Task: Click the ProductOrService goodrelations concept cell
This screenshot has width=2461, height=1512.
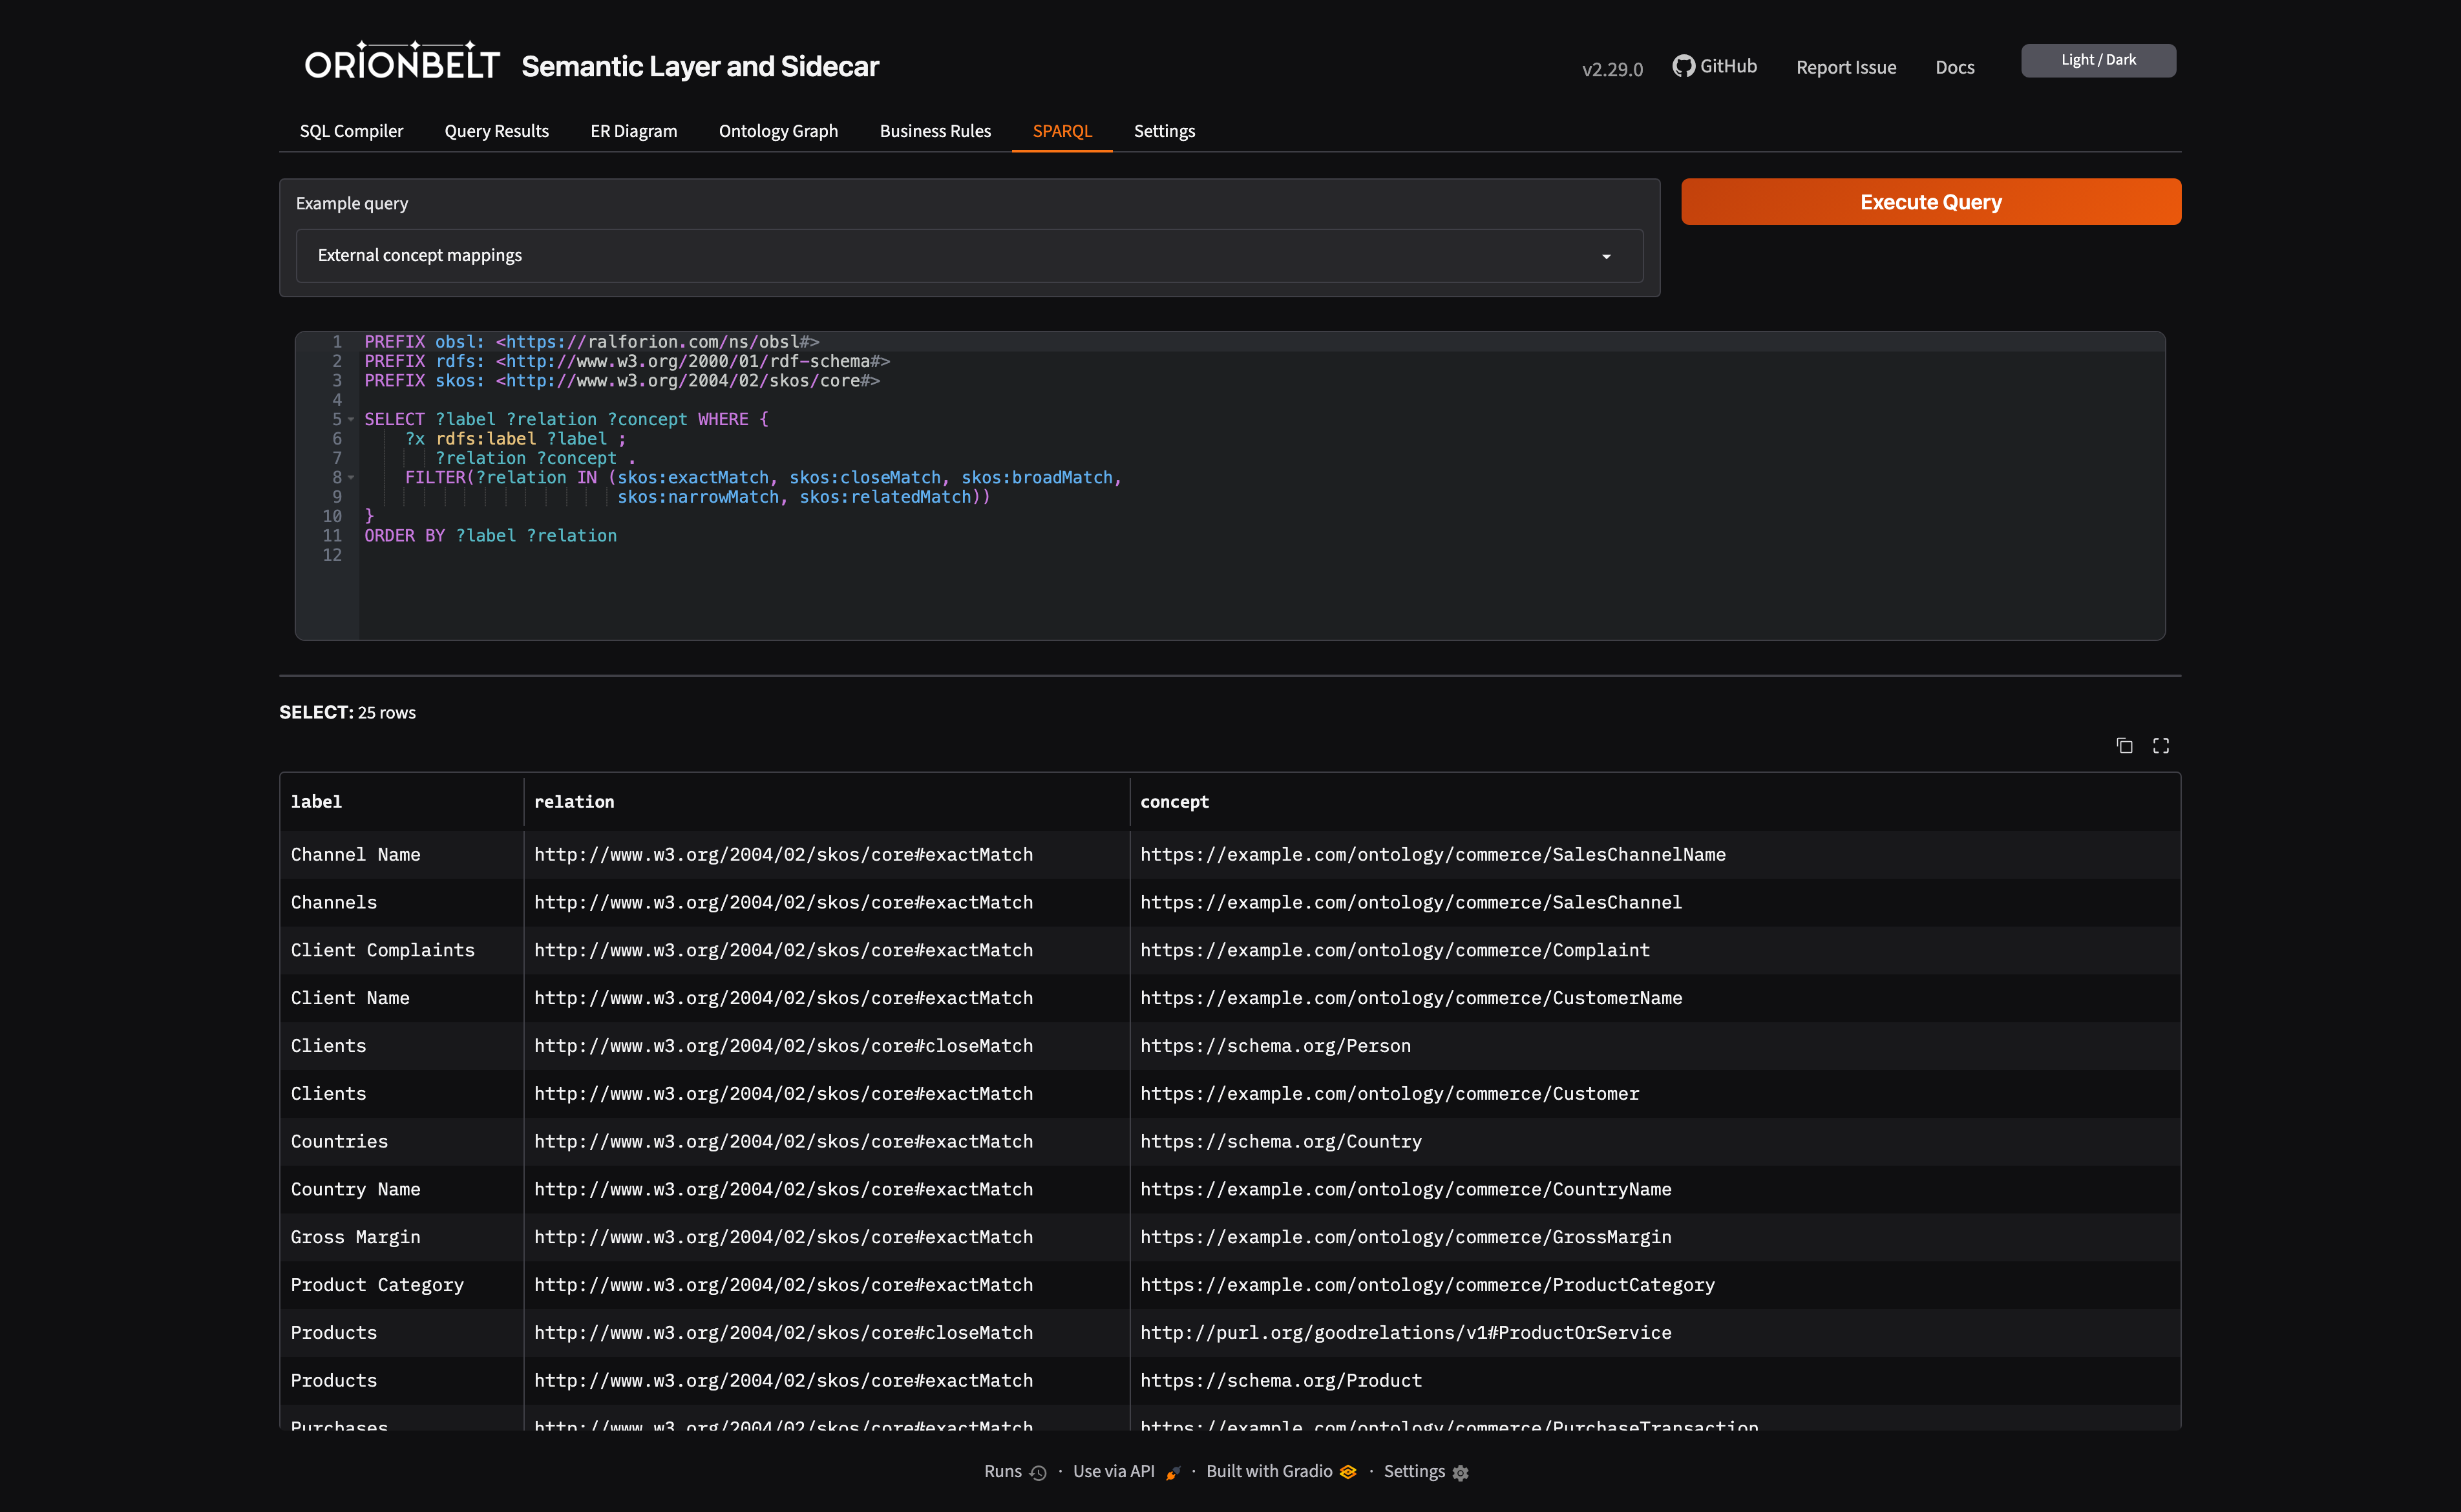Action: (x=1655, y=1333)
